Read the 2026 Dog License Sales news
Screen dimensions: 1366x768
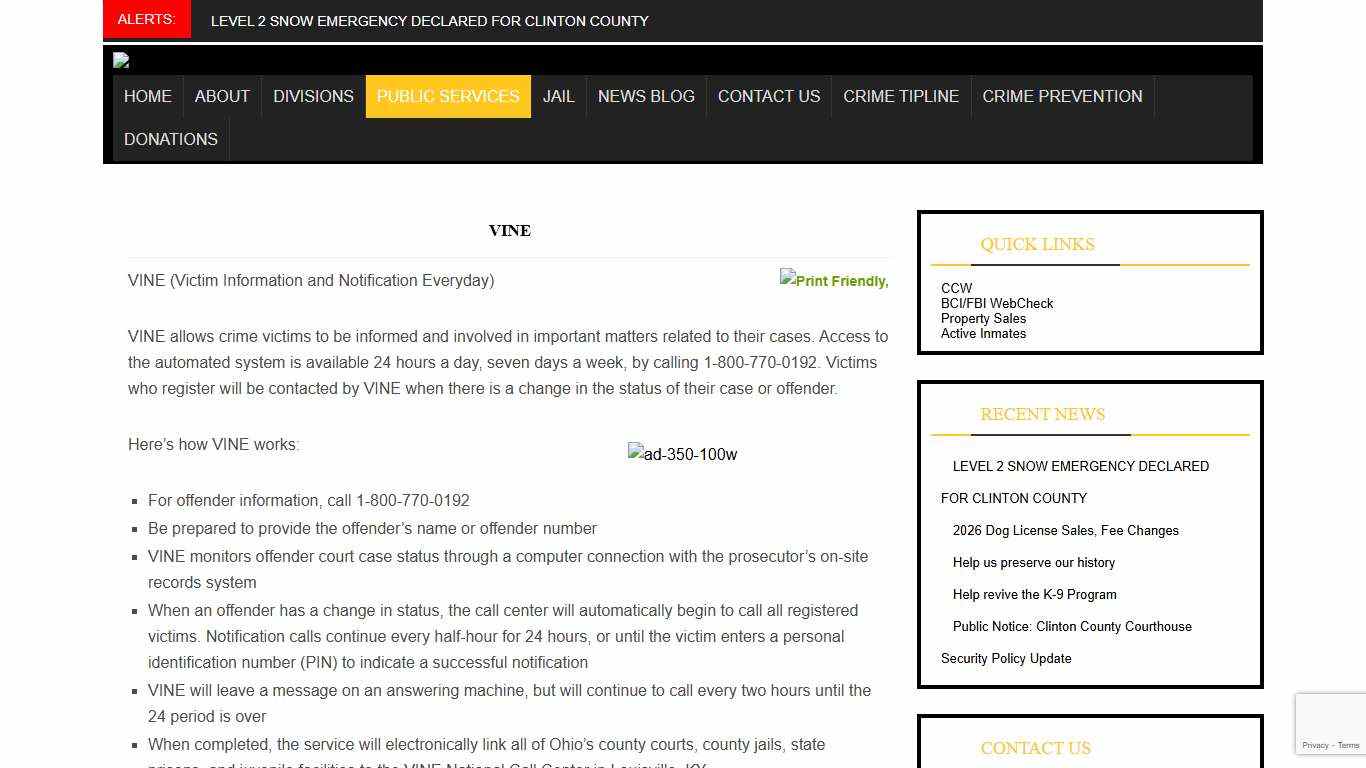[1065, 531]
